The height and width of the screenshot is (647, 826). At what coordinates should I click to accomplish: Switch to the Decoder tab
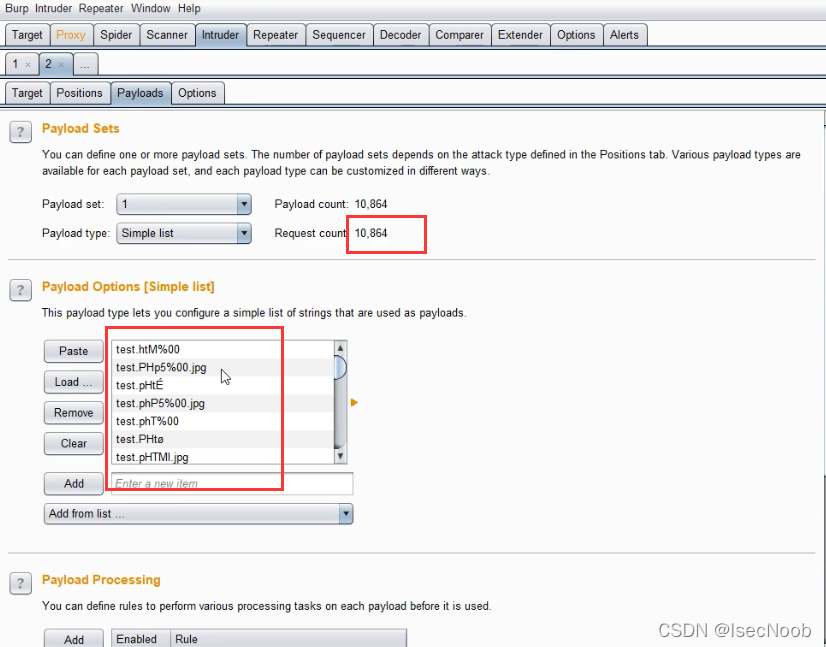(x=400, y=35)
